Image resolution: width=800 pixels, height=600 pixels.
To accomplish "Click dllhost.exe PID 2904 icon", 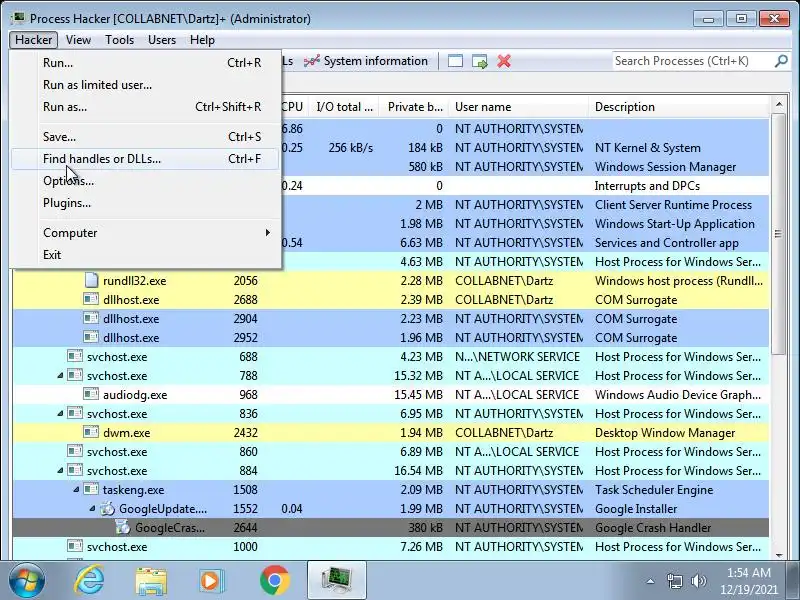I will point(91,318).
